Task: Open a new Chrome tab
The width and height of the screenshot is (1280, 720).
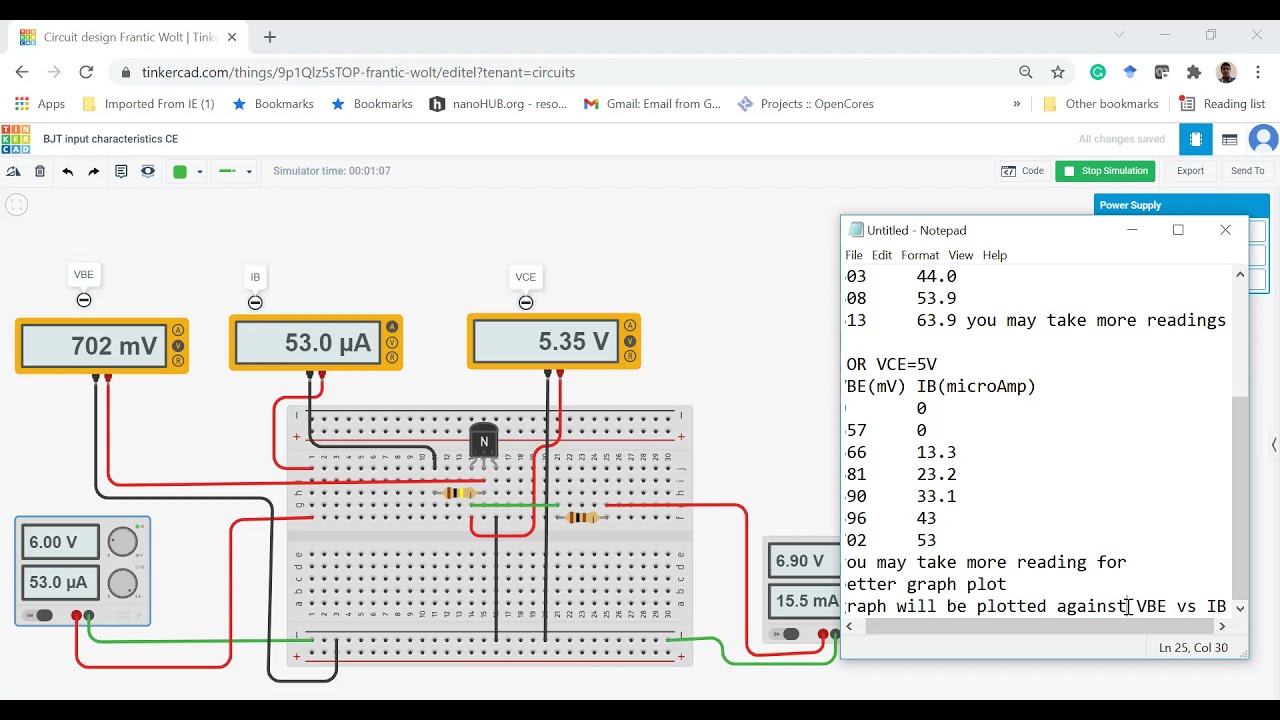Action: click(270, 37)
